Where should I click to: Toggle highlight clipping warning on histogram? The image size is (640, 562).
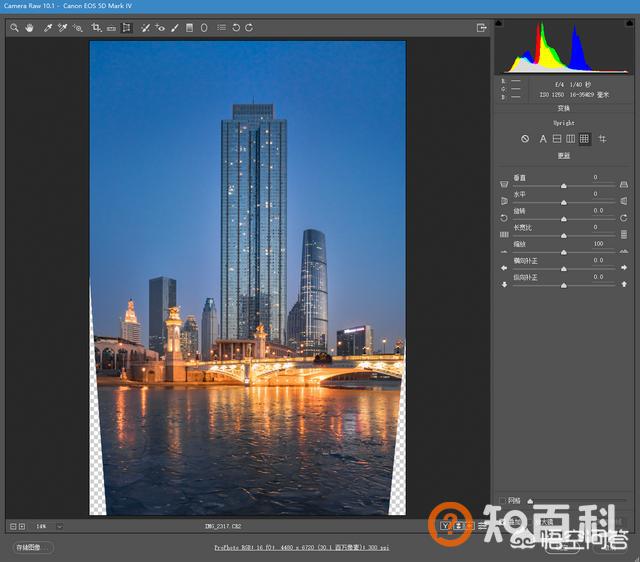tap(630, 23)
